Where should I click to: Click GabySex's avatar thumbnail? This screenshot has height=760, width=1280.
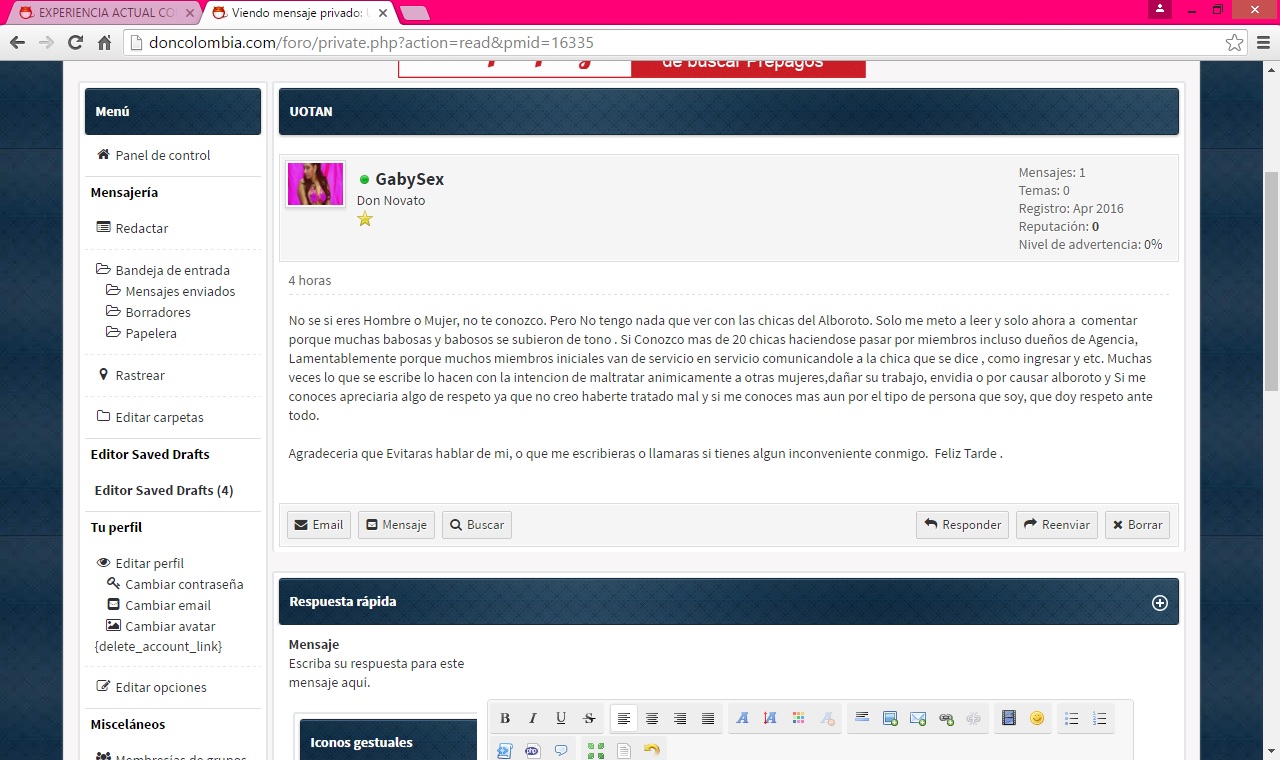315,184
